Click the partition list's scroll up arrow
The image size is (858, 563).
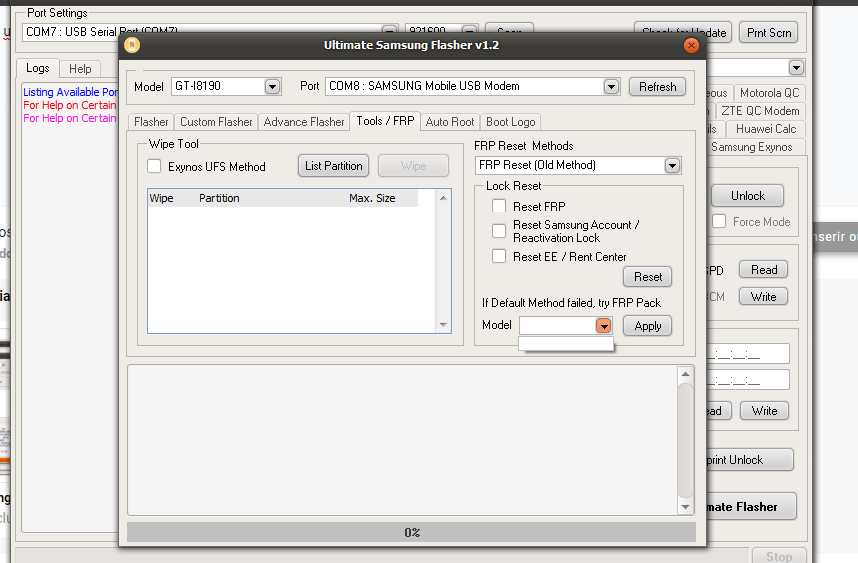pos(443,198)
